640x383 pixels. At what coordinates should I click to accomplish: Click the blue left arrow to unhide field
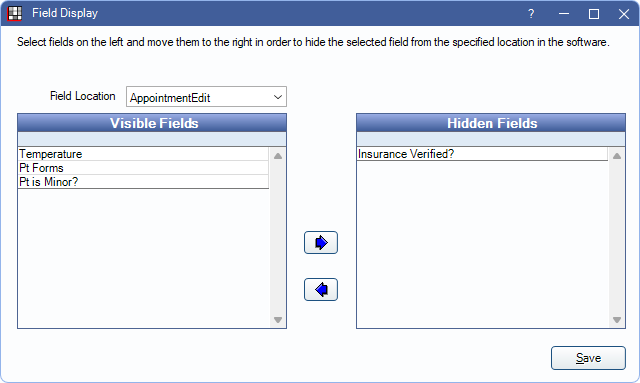(321, 289)
